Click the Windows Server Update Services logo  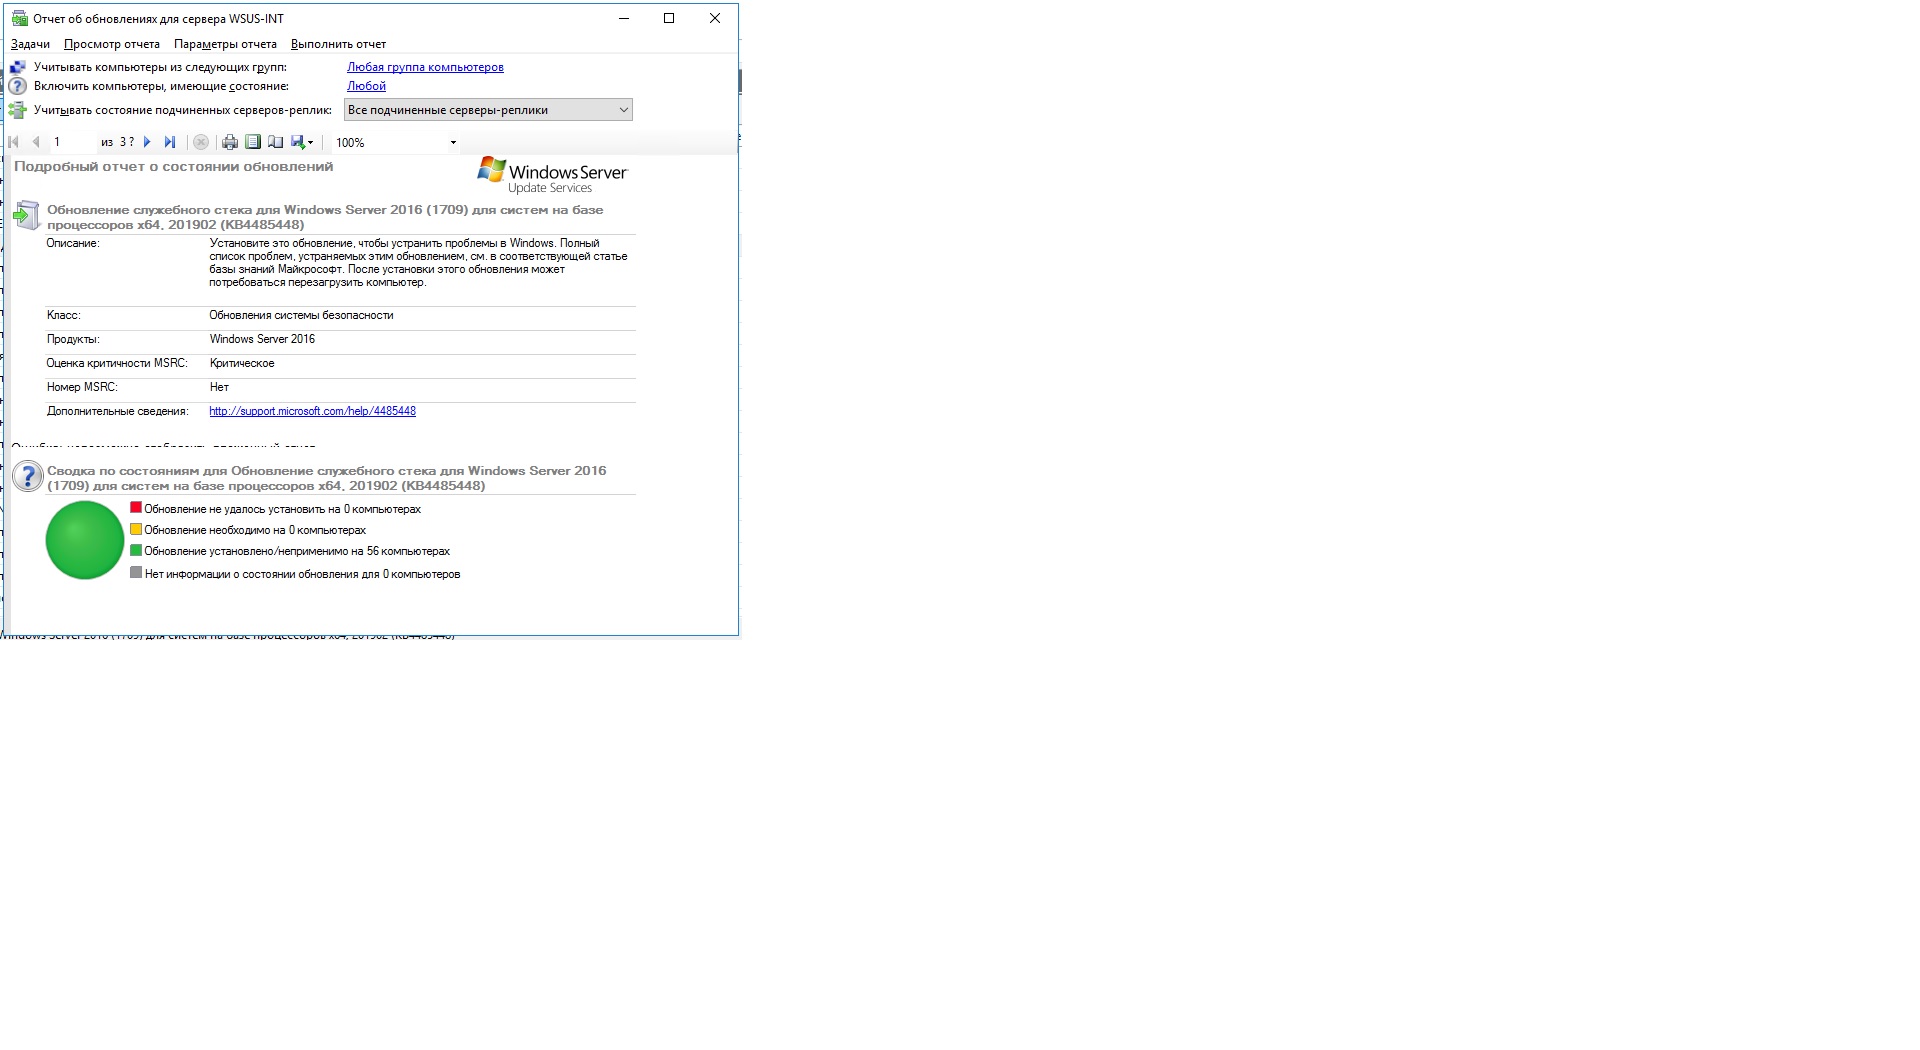coord(552,175)
